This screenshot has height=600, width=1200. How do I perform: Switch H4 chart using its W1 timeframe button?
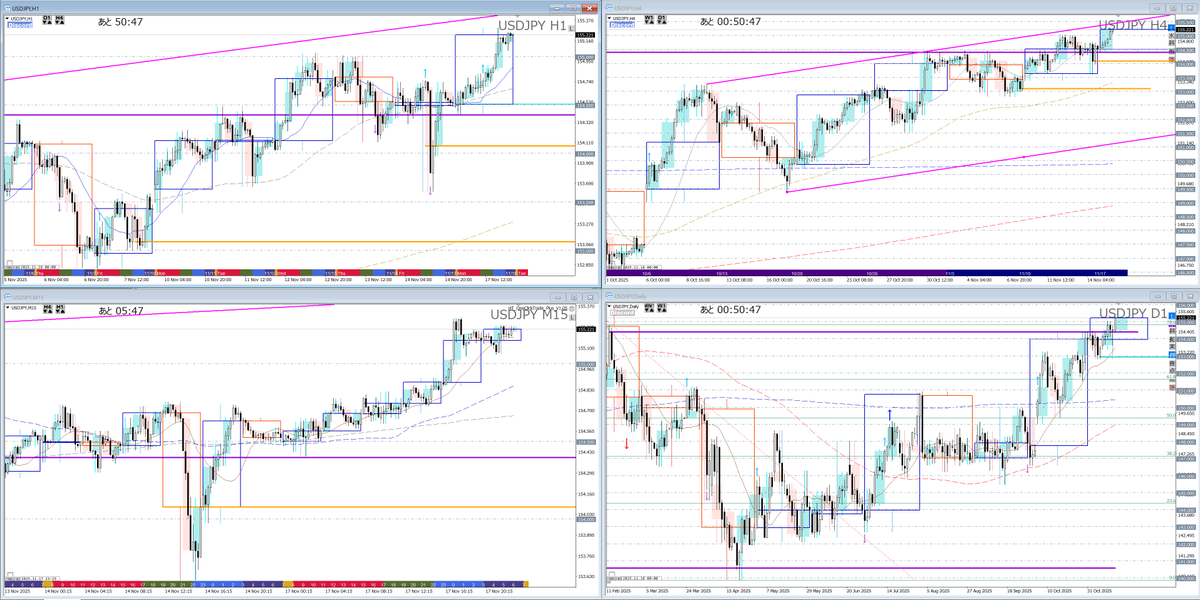(x=649, y=20)
